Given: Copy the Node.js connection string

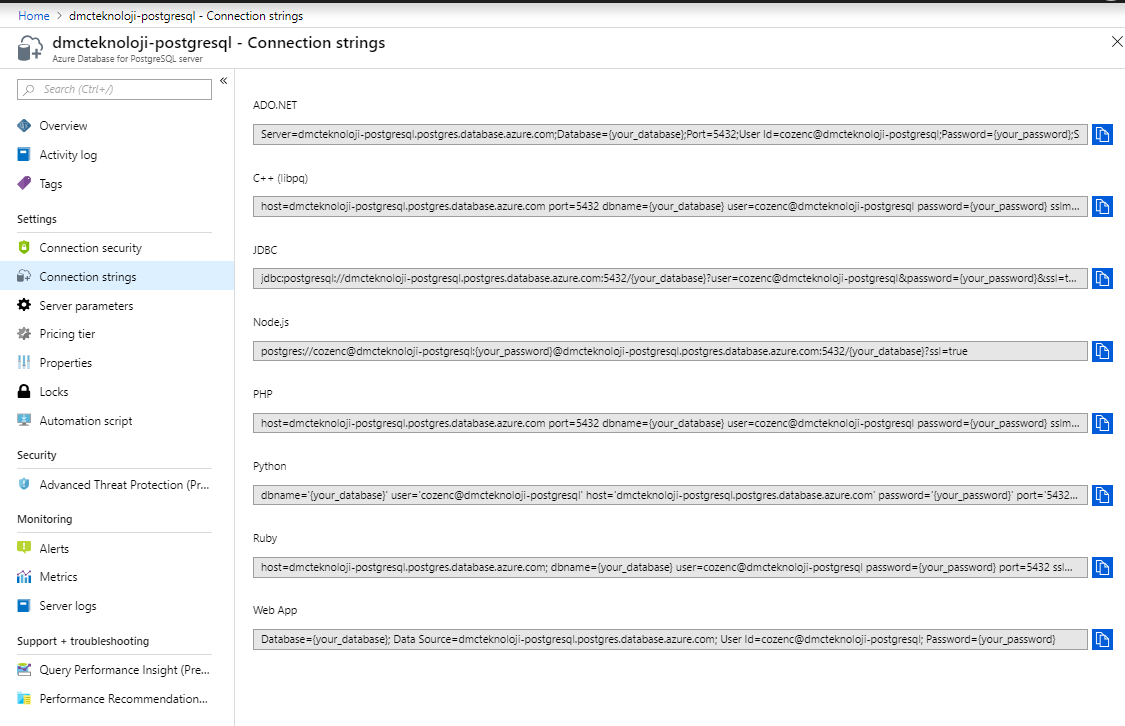Looking at the screenshot, I should (x=1102, y=351).
